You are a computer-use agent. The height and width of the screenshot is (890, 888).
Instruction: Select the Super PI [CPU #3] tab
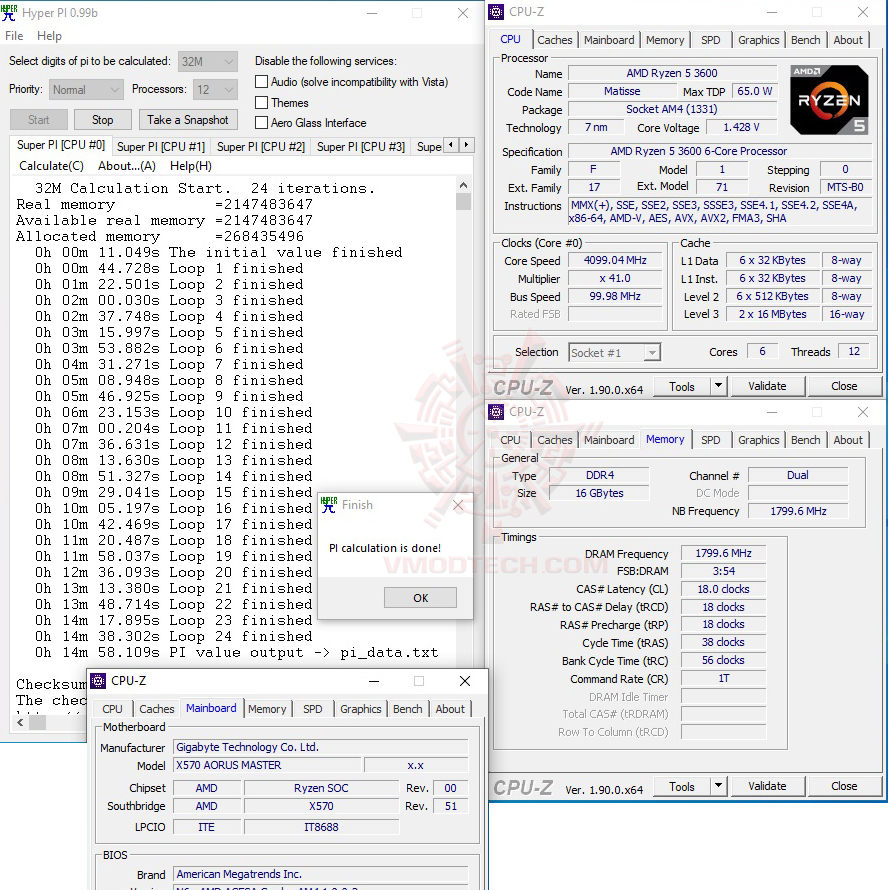(x=361, y=146)
